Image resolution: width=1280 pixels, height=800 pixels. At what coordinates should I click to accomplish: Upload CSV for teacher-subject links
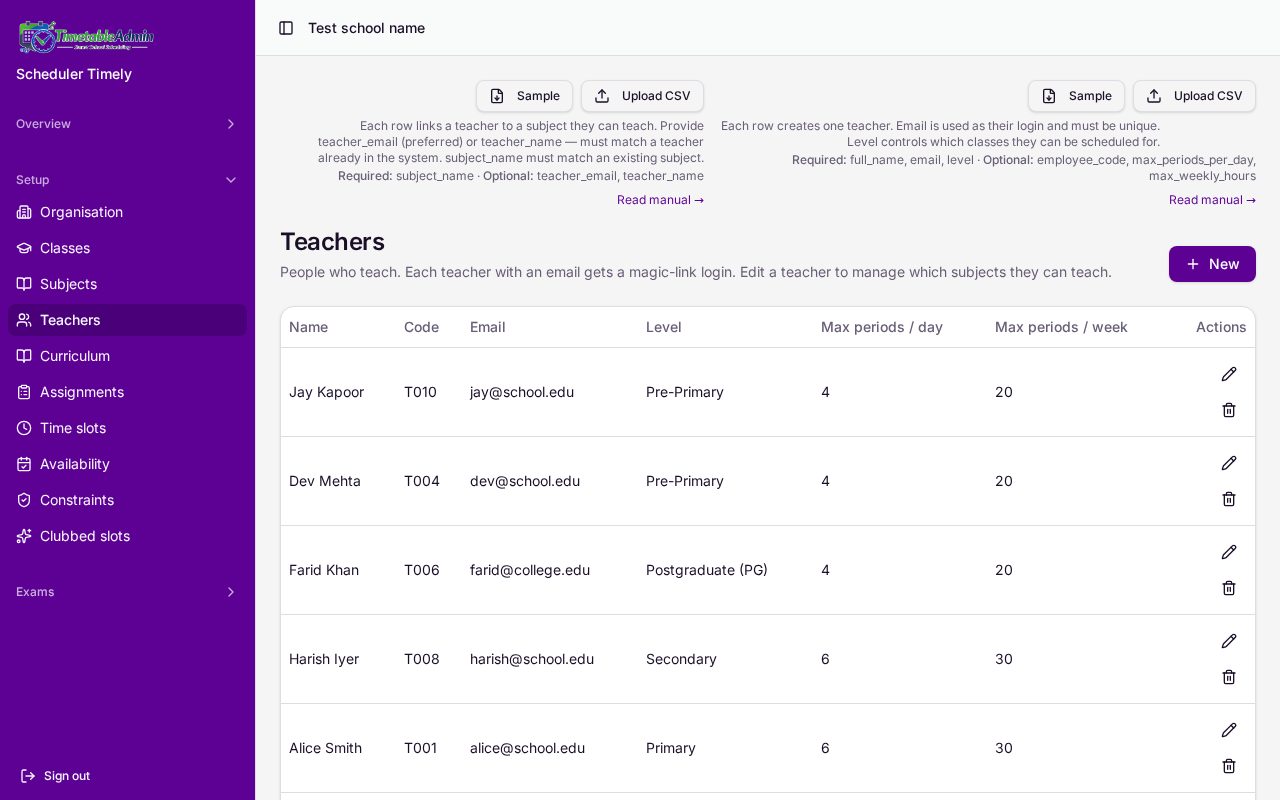642,96
